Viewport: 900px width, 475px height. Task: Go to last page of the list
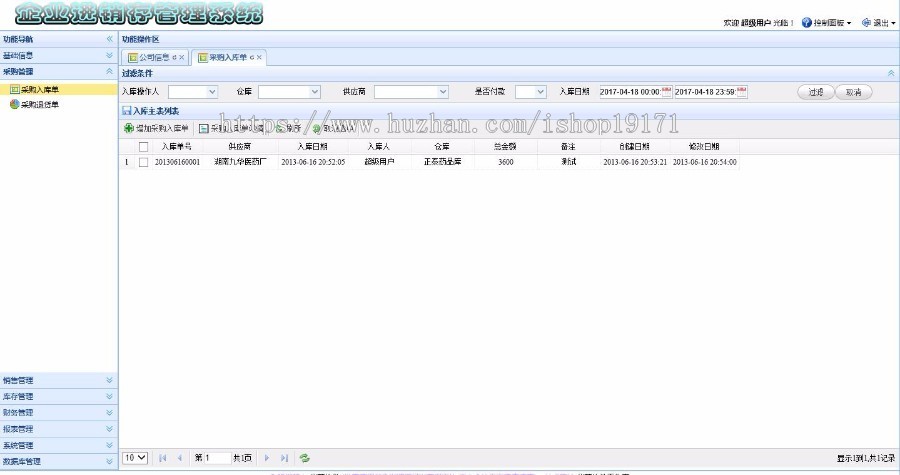[x=284, y=458]
